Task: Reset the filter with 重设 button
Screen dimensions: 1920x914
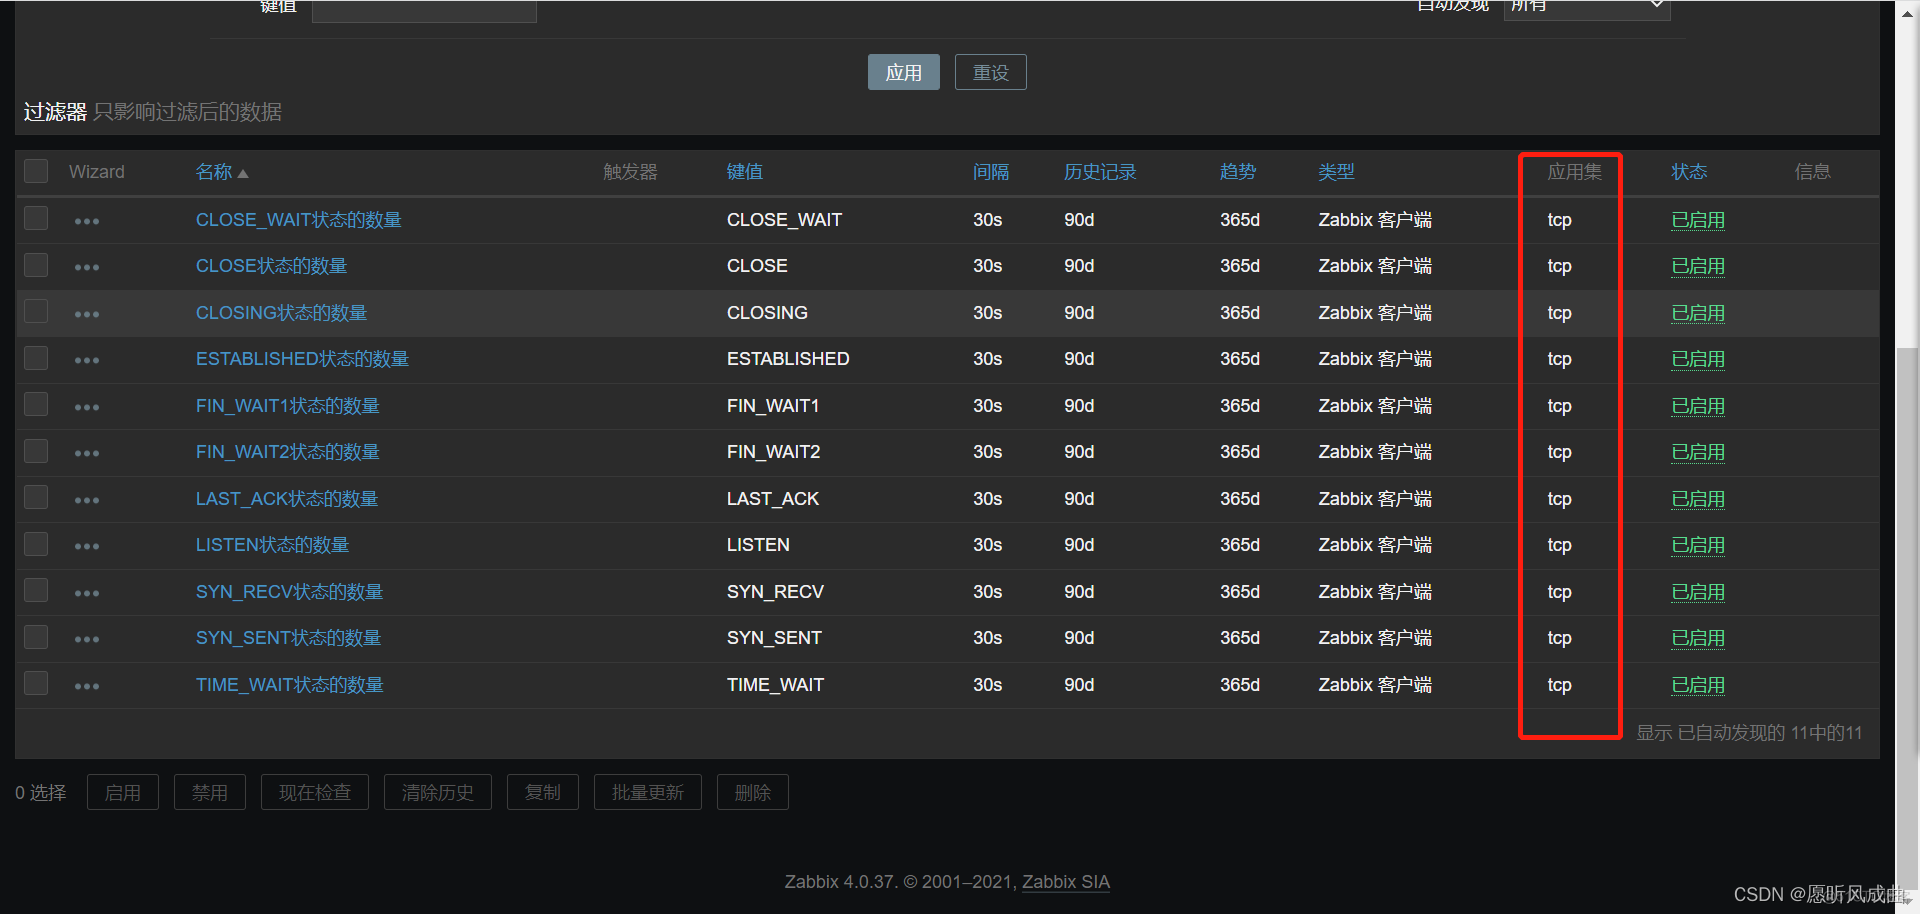Action: (x=991, y=72)
